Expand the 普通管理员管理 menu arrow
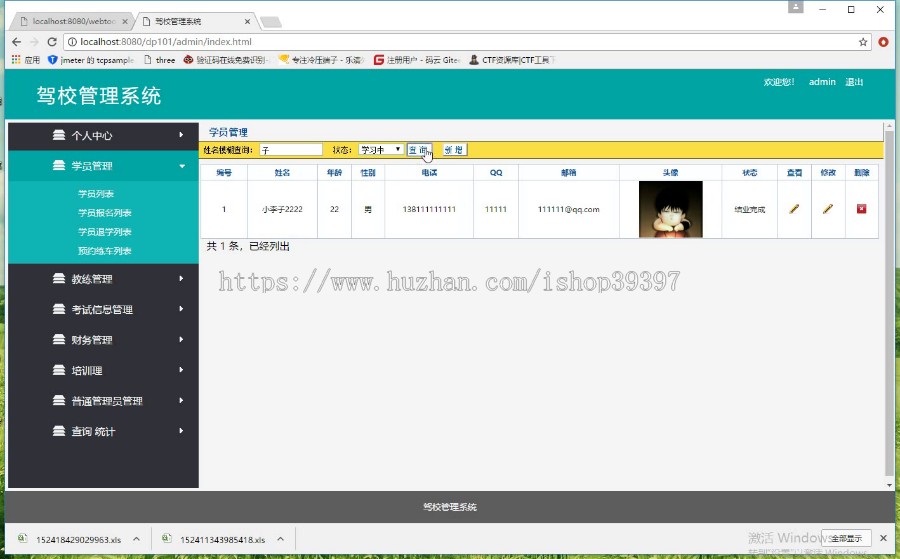 point(181,400)
